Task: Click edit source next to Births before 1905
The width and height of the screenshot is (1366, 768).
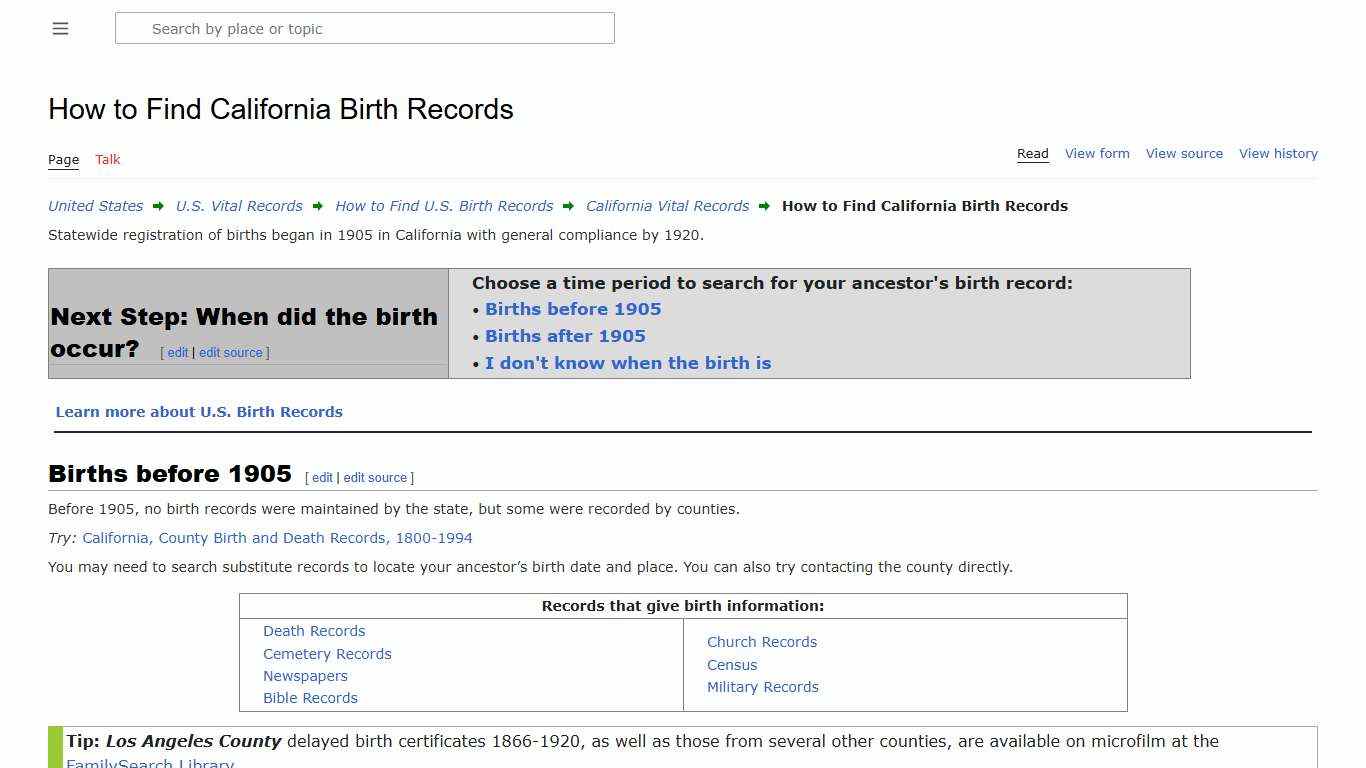Action: 375,477
